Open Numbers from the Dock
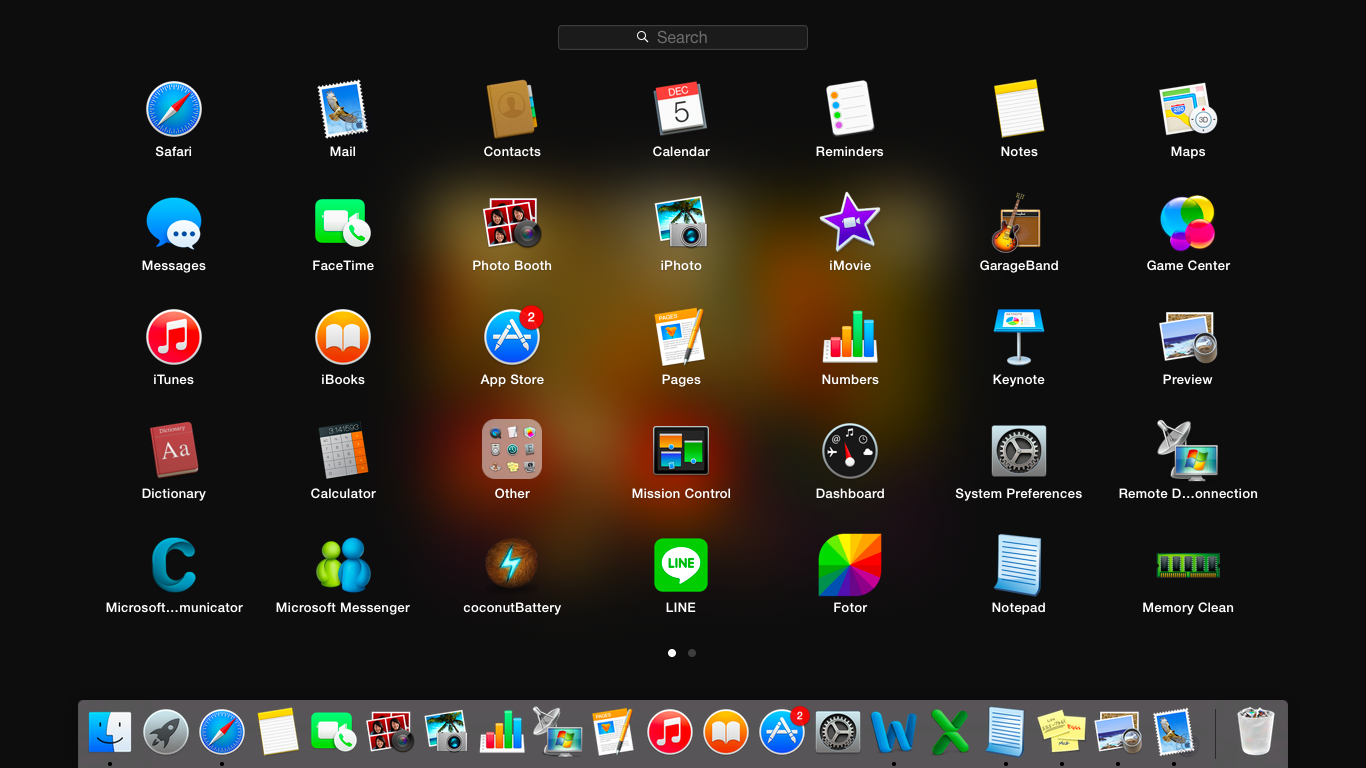Viewport: 1366px width, 768px height. 502,732
